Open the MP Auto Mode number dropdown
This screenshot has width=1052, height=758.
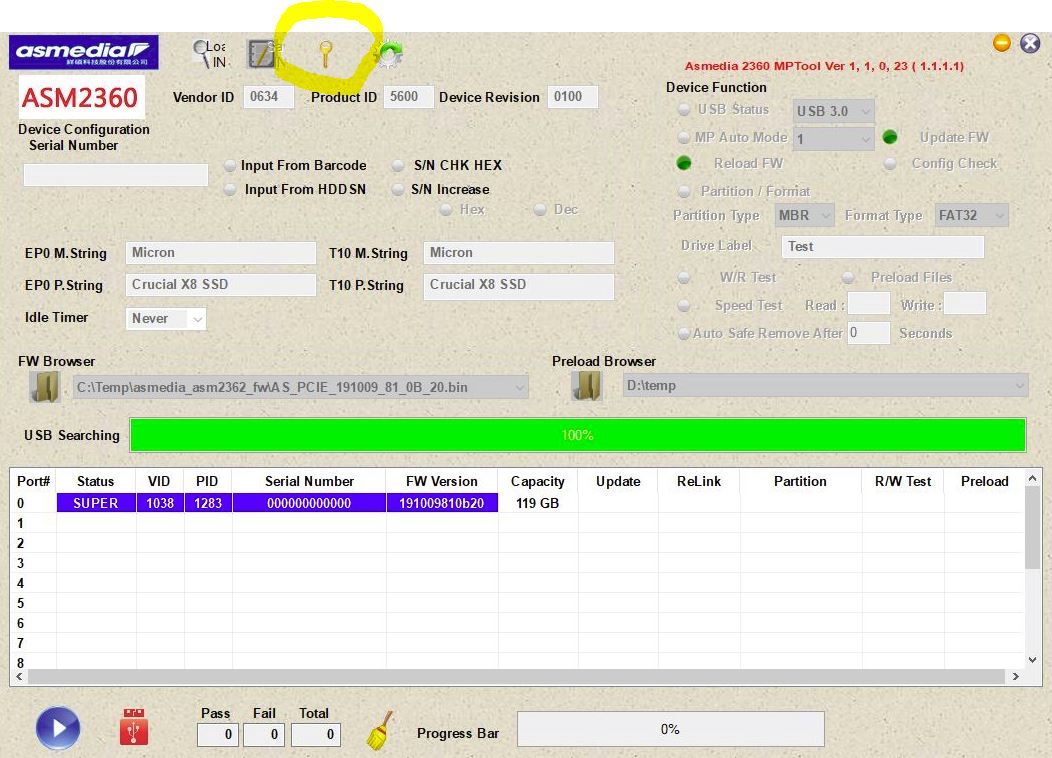(x=833, y=140)
